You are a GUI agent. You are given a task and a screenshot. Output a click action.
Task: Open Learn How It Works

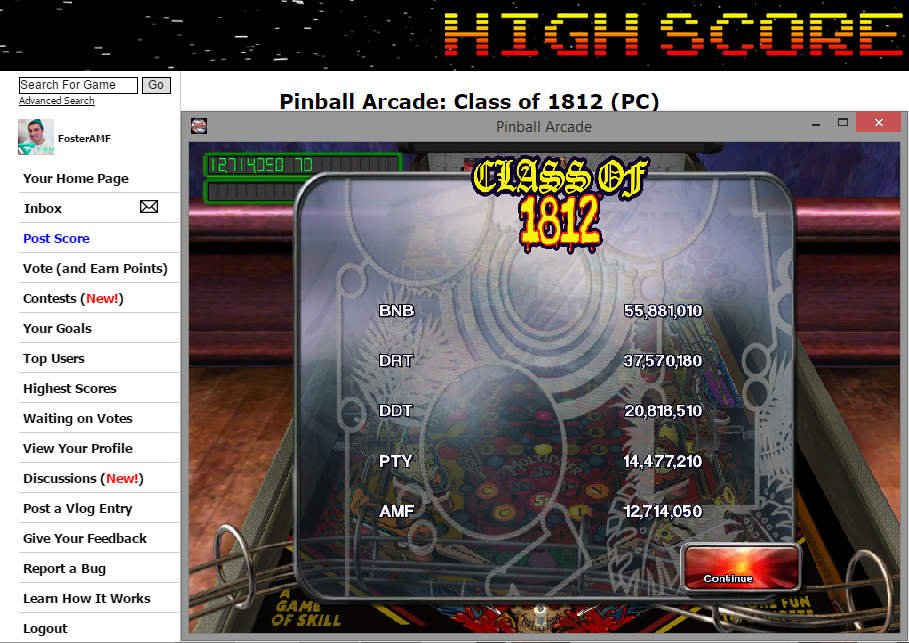click(86, 598)
